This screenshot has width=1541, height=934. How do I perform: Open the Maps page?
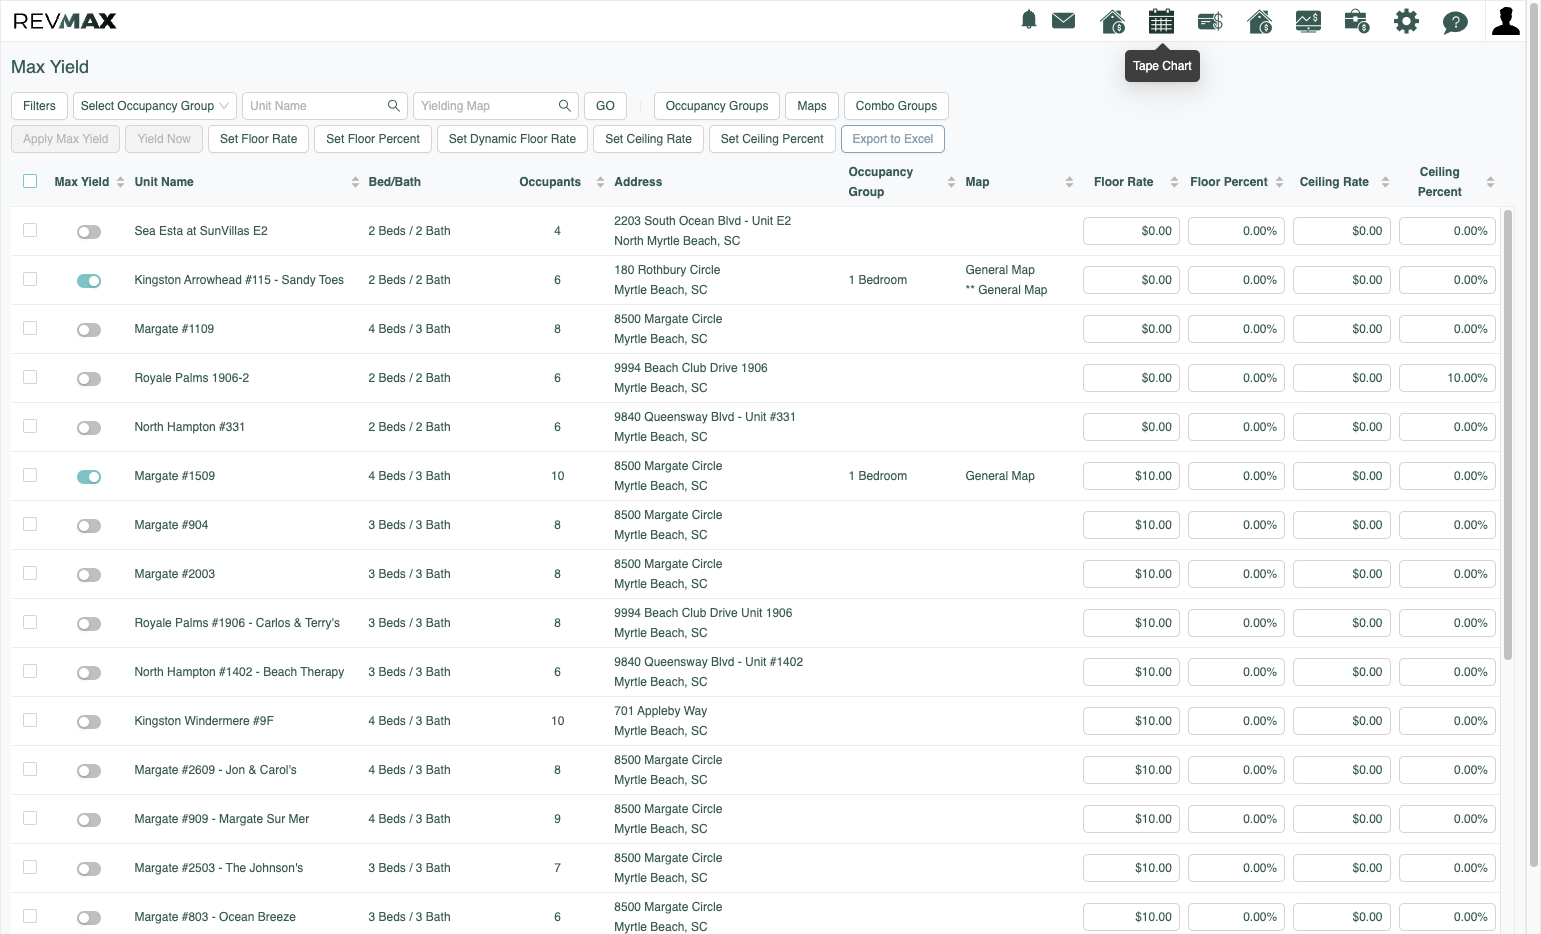coord(812,106)
